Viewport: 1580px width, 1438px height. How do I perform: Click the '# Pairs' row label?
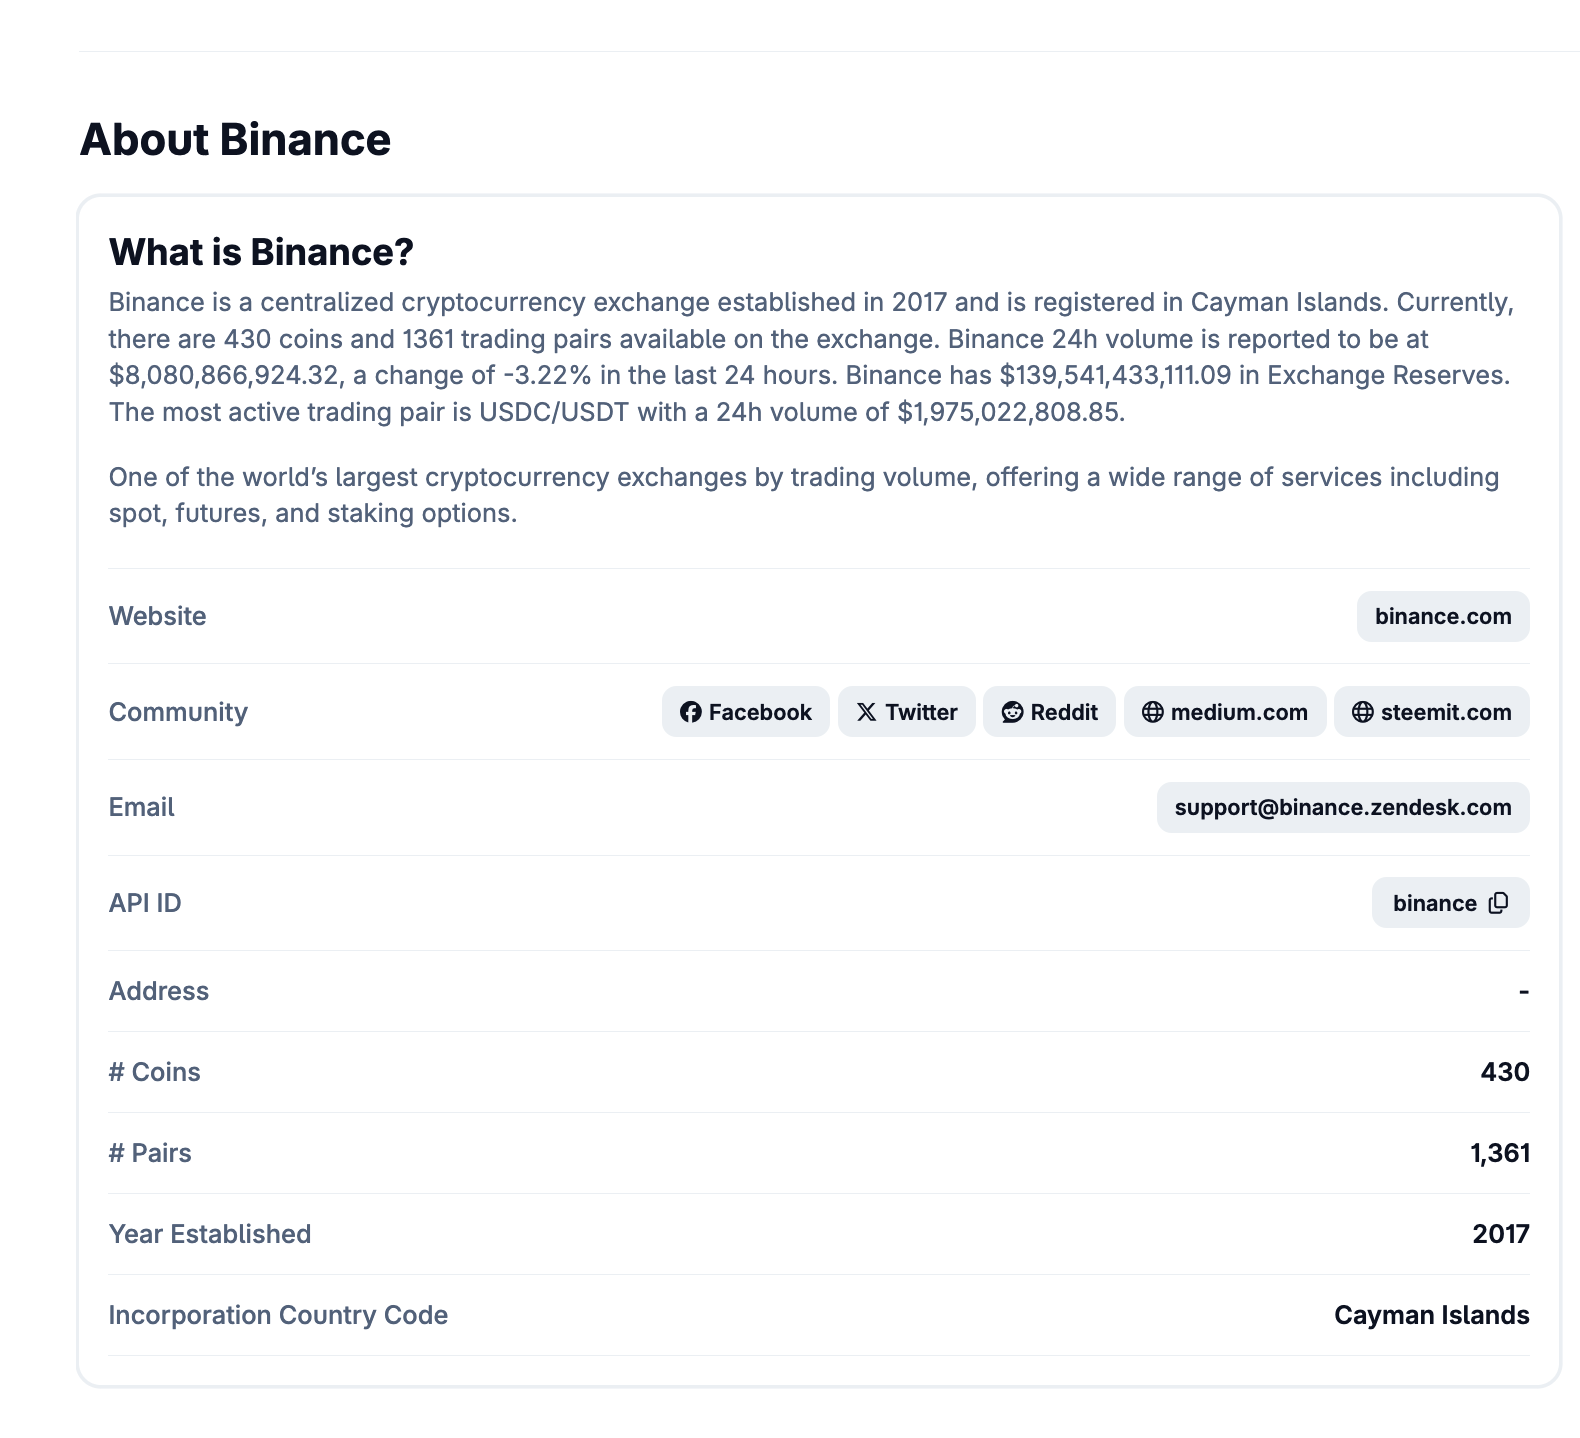coord(150,1153)
